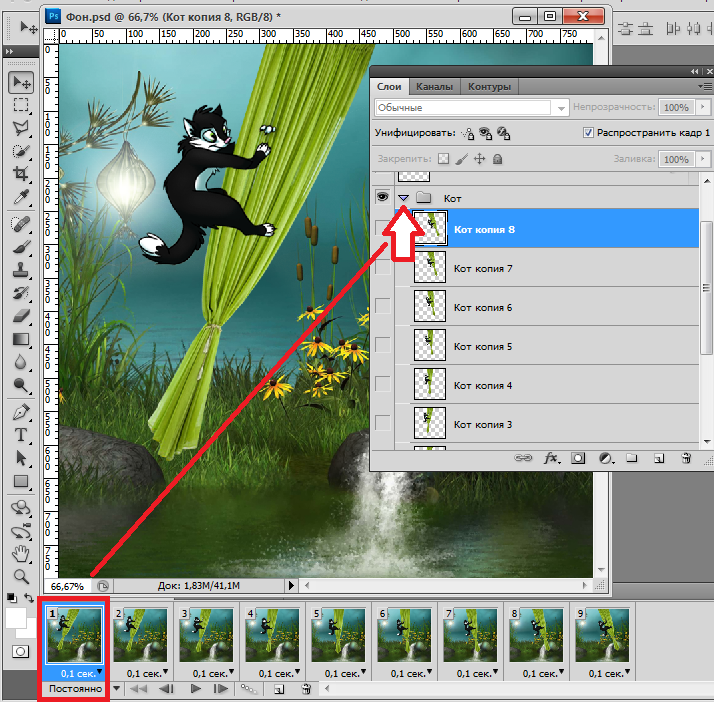Open the Заливка fill slider arrow
This screenshot has height=702, width=714.
[x=703, y=159]
